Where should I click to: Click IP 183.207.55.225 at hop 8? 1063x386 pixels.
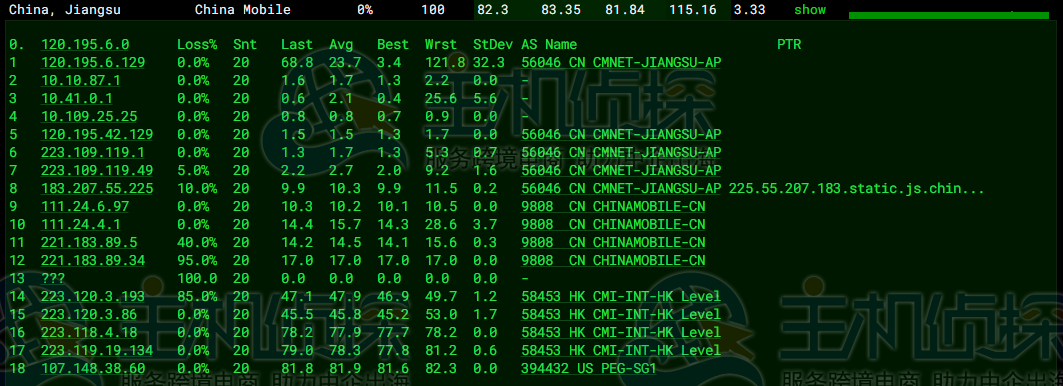[x=97, y=189]
